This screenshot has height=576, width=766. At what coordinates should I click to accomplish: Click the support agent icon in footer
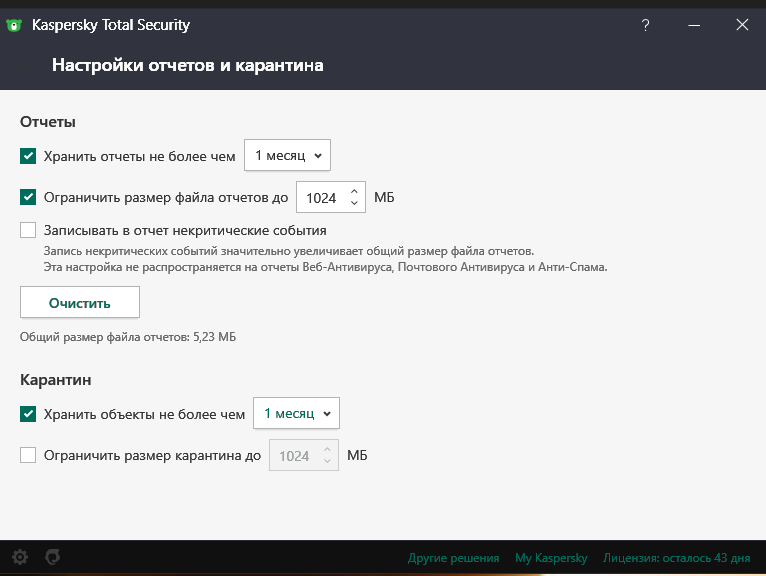[51, 557]
